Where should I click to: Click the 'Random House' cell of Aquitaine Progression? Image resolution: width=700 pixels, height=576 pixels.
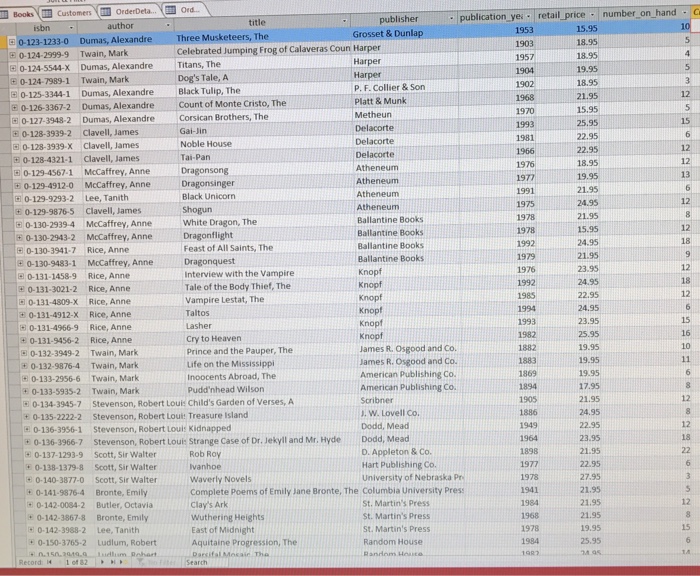pos(414,542)
